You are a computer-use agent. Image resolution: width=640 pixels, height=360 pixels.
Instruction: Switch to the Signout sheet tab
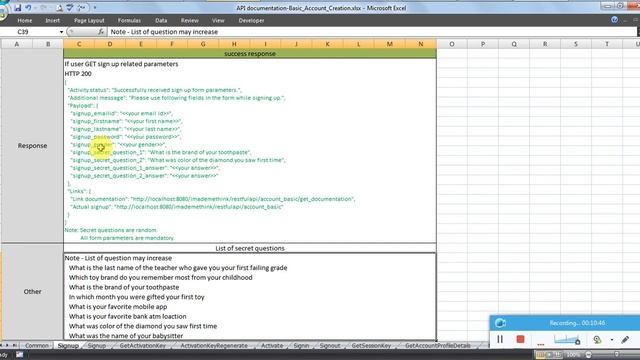point(330,345)
